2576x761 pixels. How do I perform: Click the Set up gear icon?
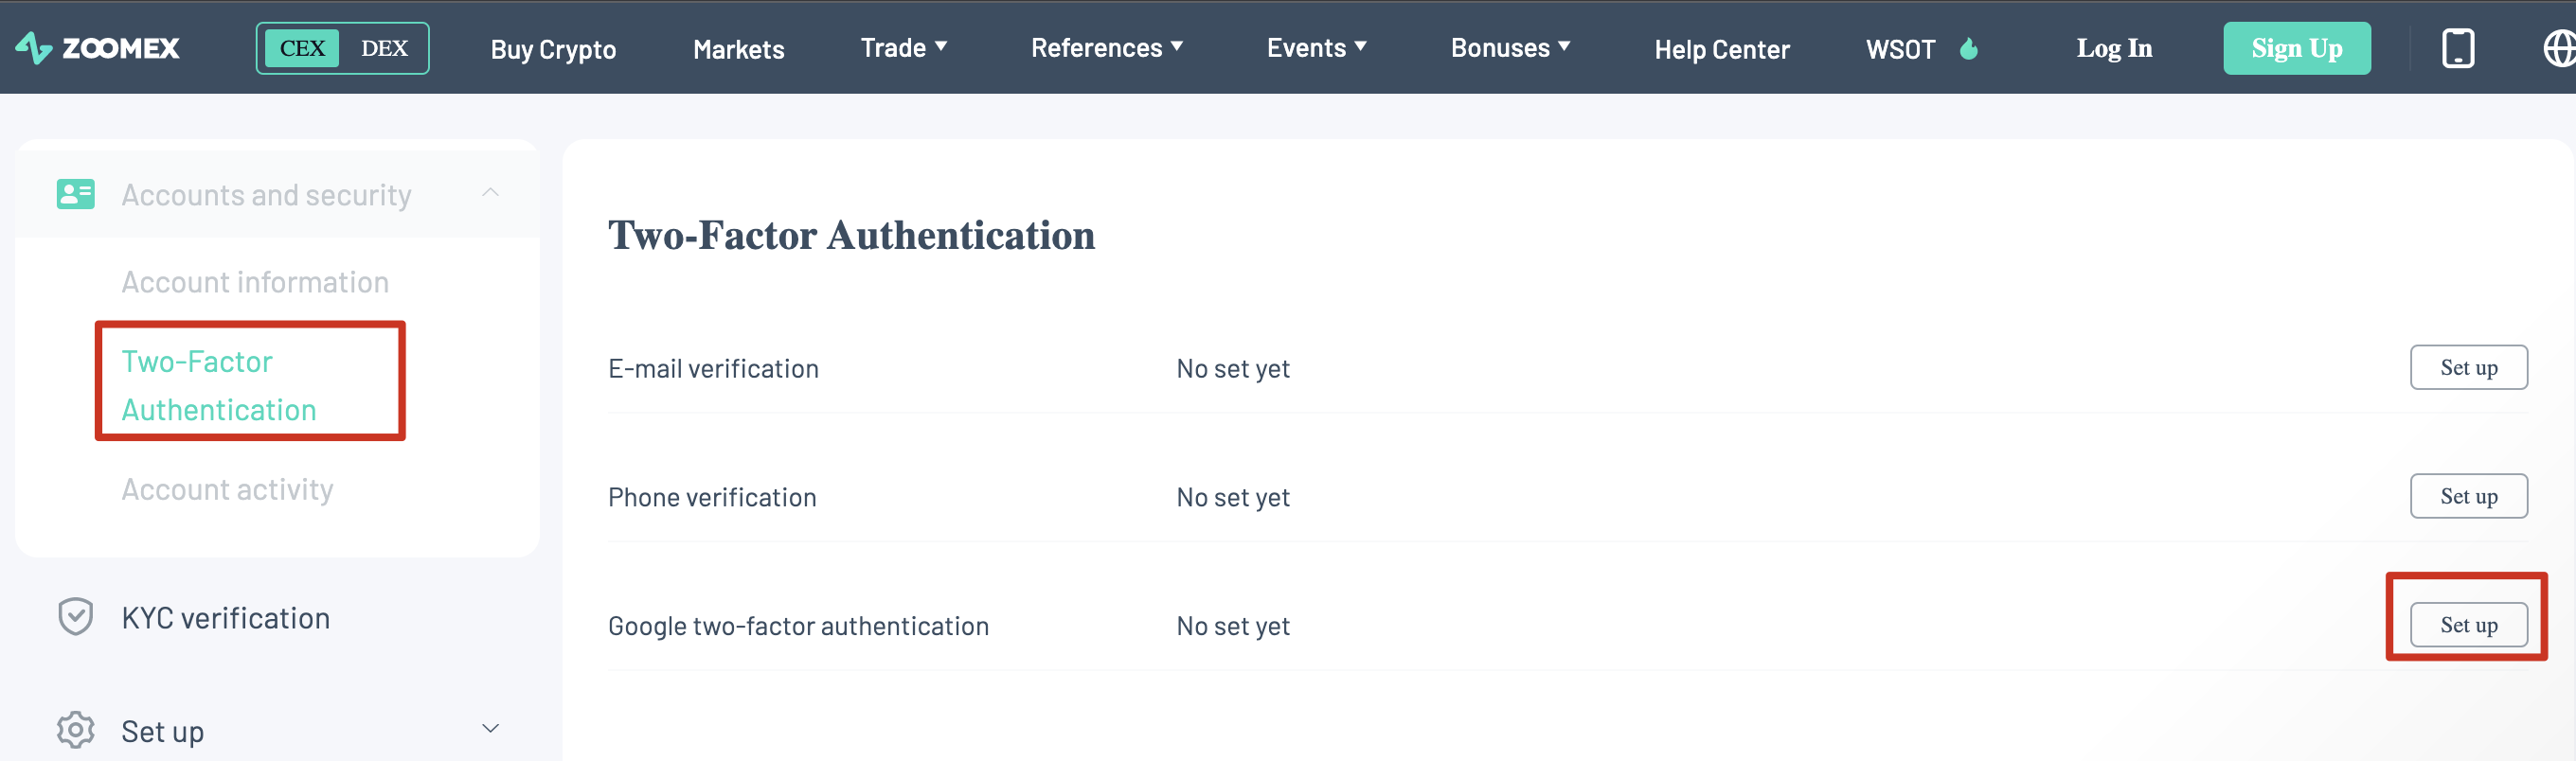76,730
